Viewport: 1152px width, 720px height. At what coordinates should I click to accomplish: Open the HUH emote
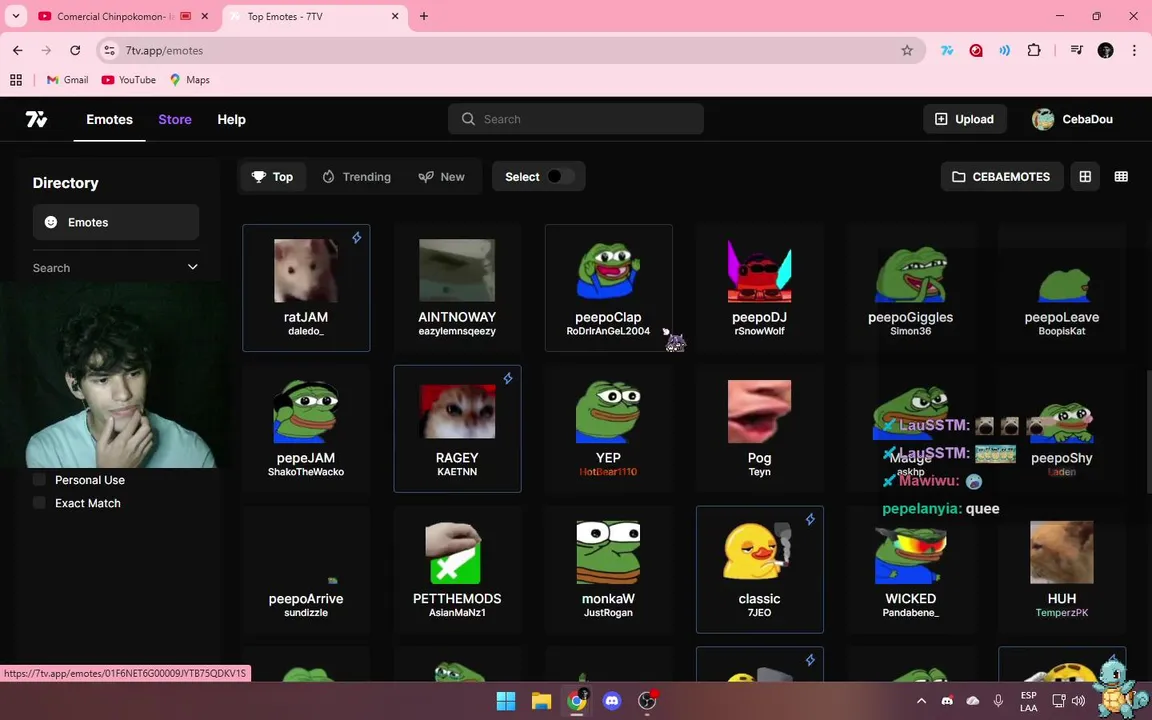[x=1062, y=569]
